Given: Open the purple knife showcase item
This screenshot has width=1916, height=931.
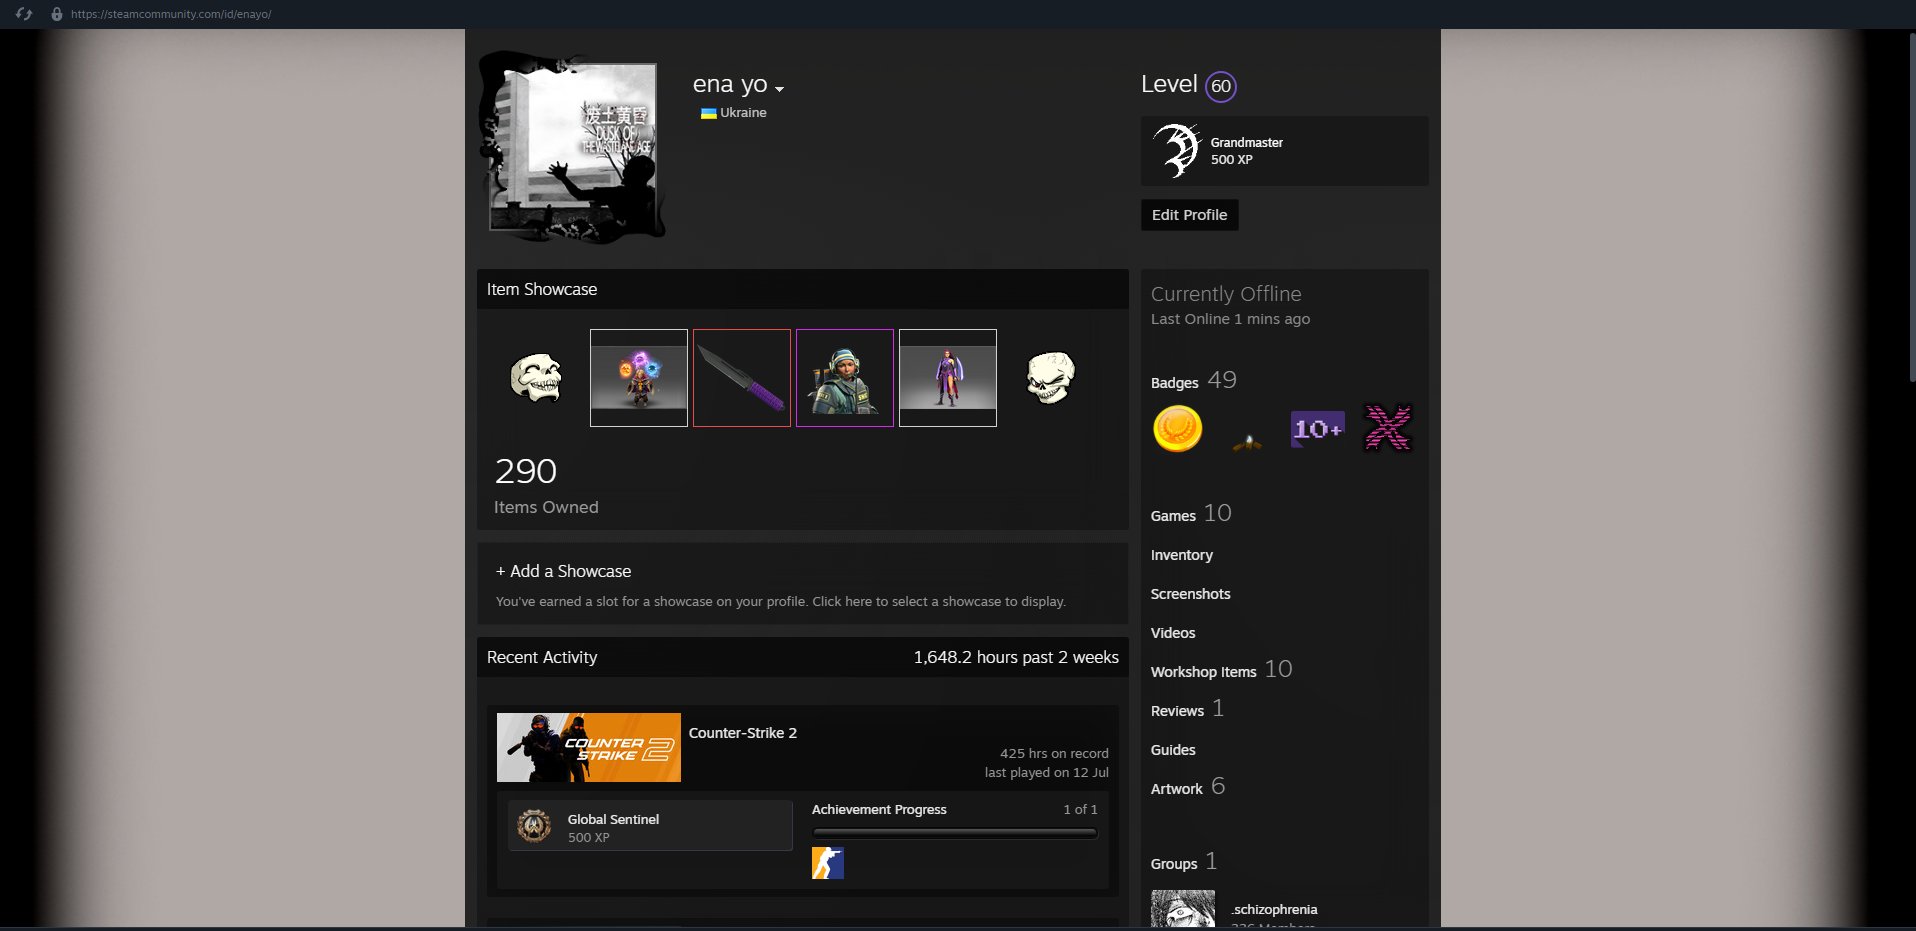Looking at the screenshot, I should pyautogui.click(x=742, y=378).
